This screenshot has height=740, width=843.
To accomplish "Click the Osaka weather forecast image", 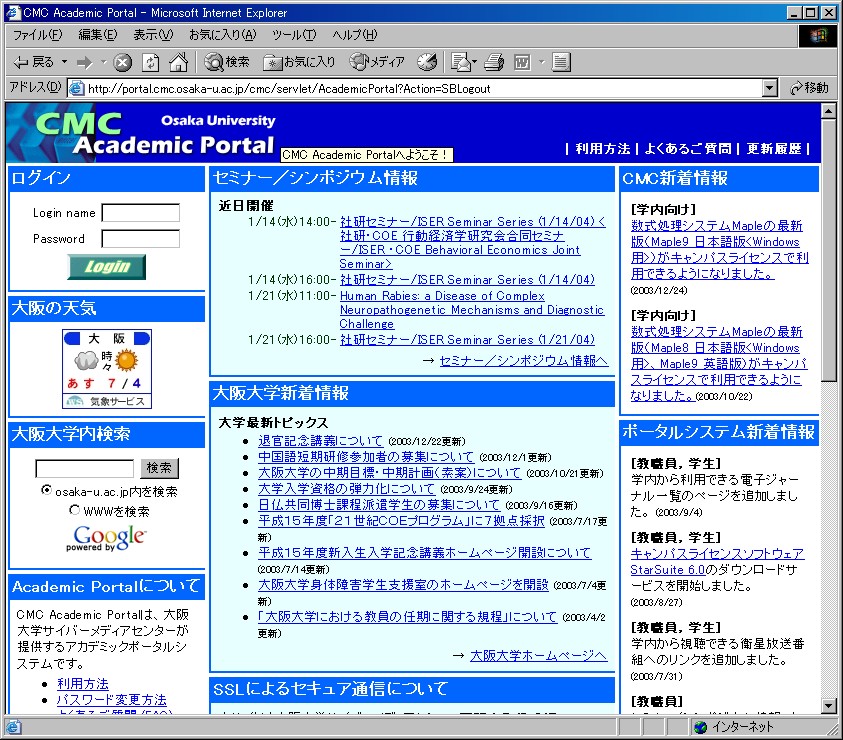I will (x=107, y=369).
